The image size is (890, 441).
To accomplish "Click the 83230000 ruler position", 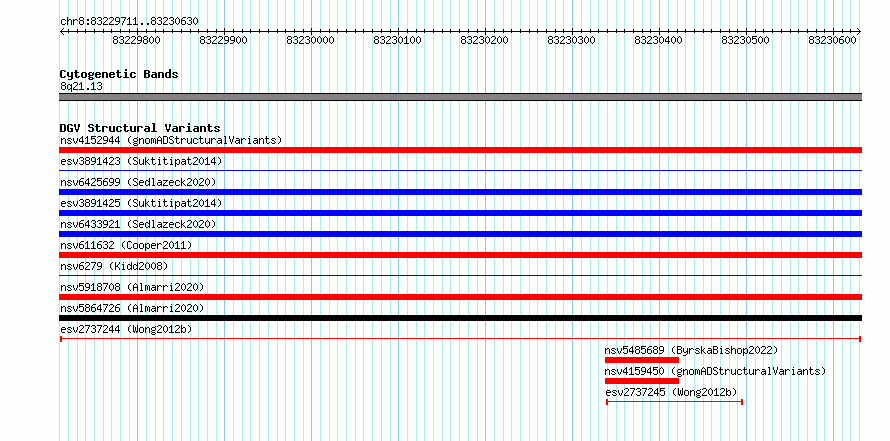I will [310, 40].
